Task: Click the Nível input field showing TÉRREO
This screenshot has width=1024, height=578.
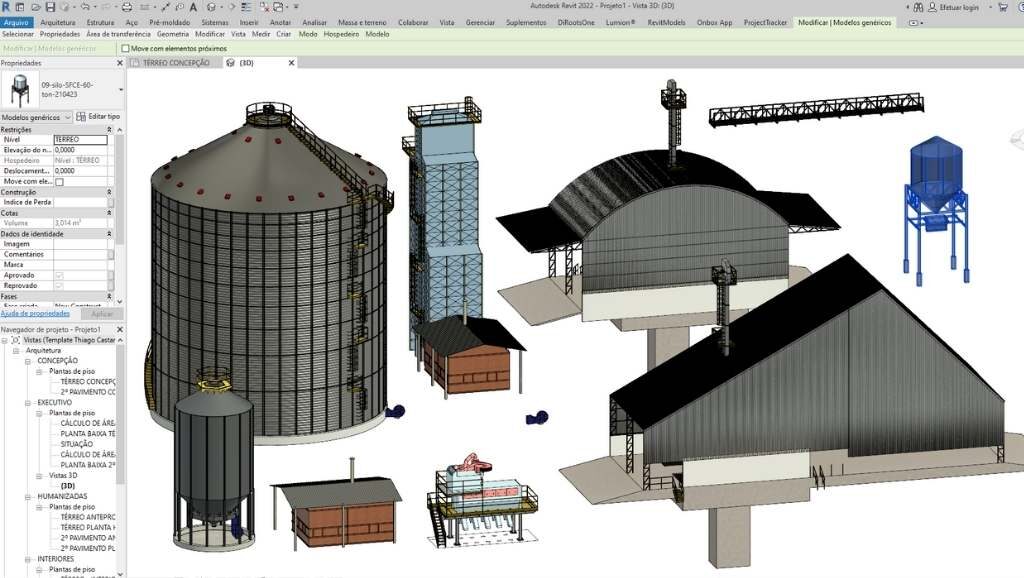Action: click(80, 139)
